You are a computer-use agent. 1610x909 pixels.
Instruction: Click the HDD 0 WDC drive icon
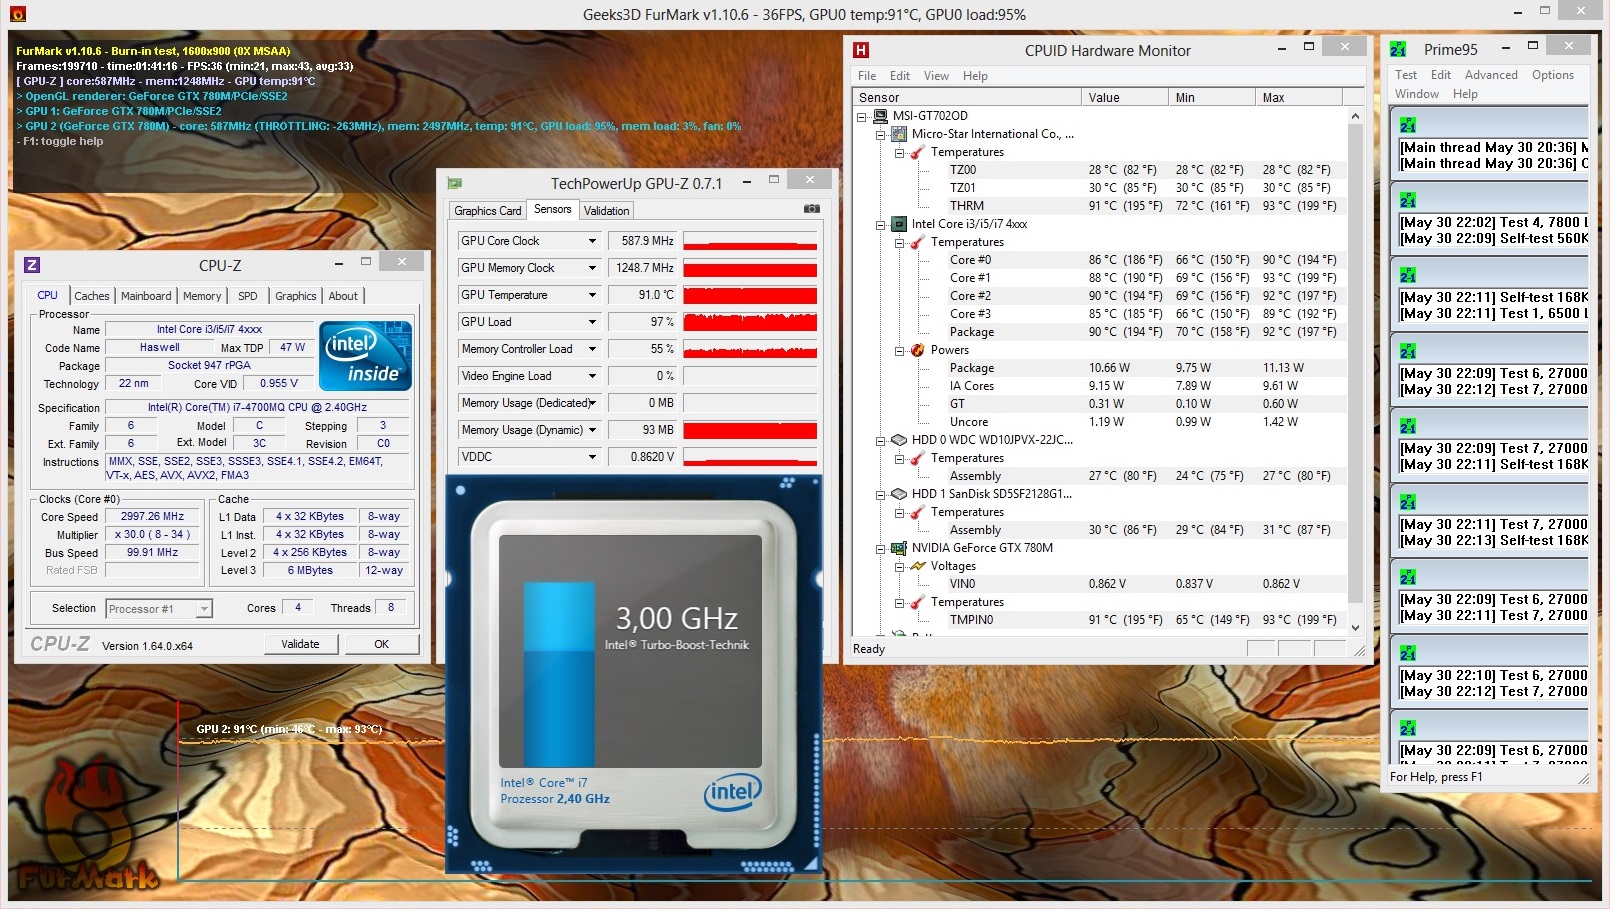899,440
